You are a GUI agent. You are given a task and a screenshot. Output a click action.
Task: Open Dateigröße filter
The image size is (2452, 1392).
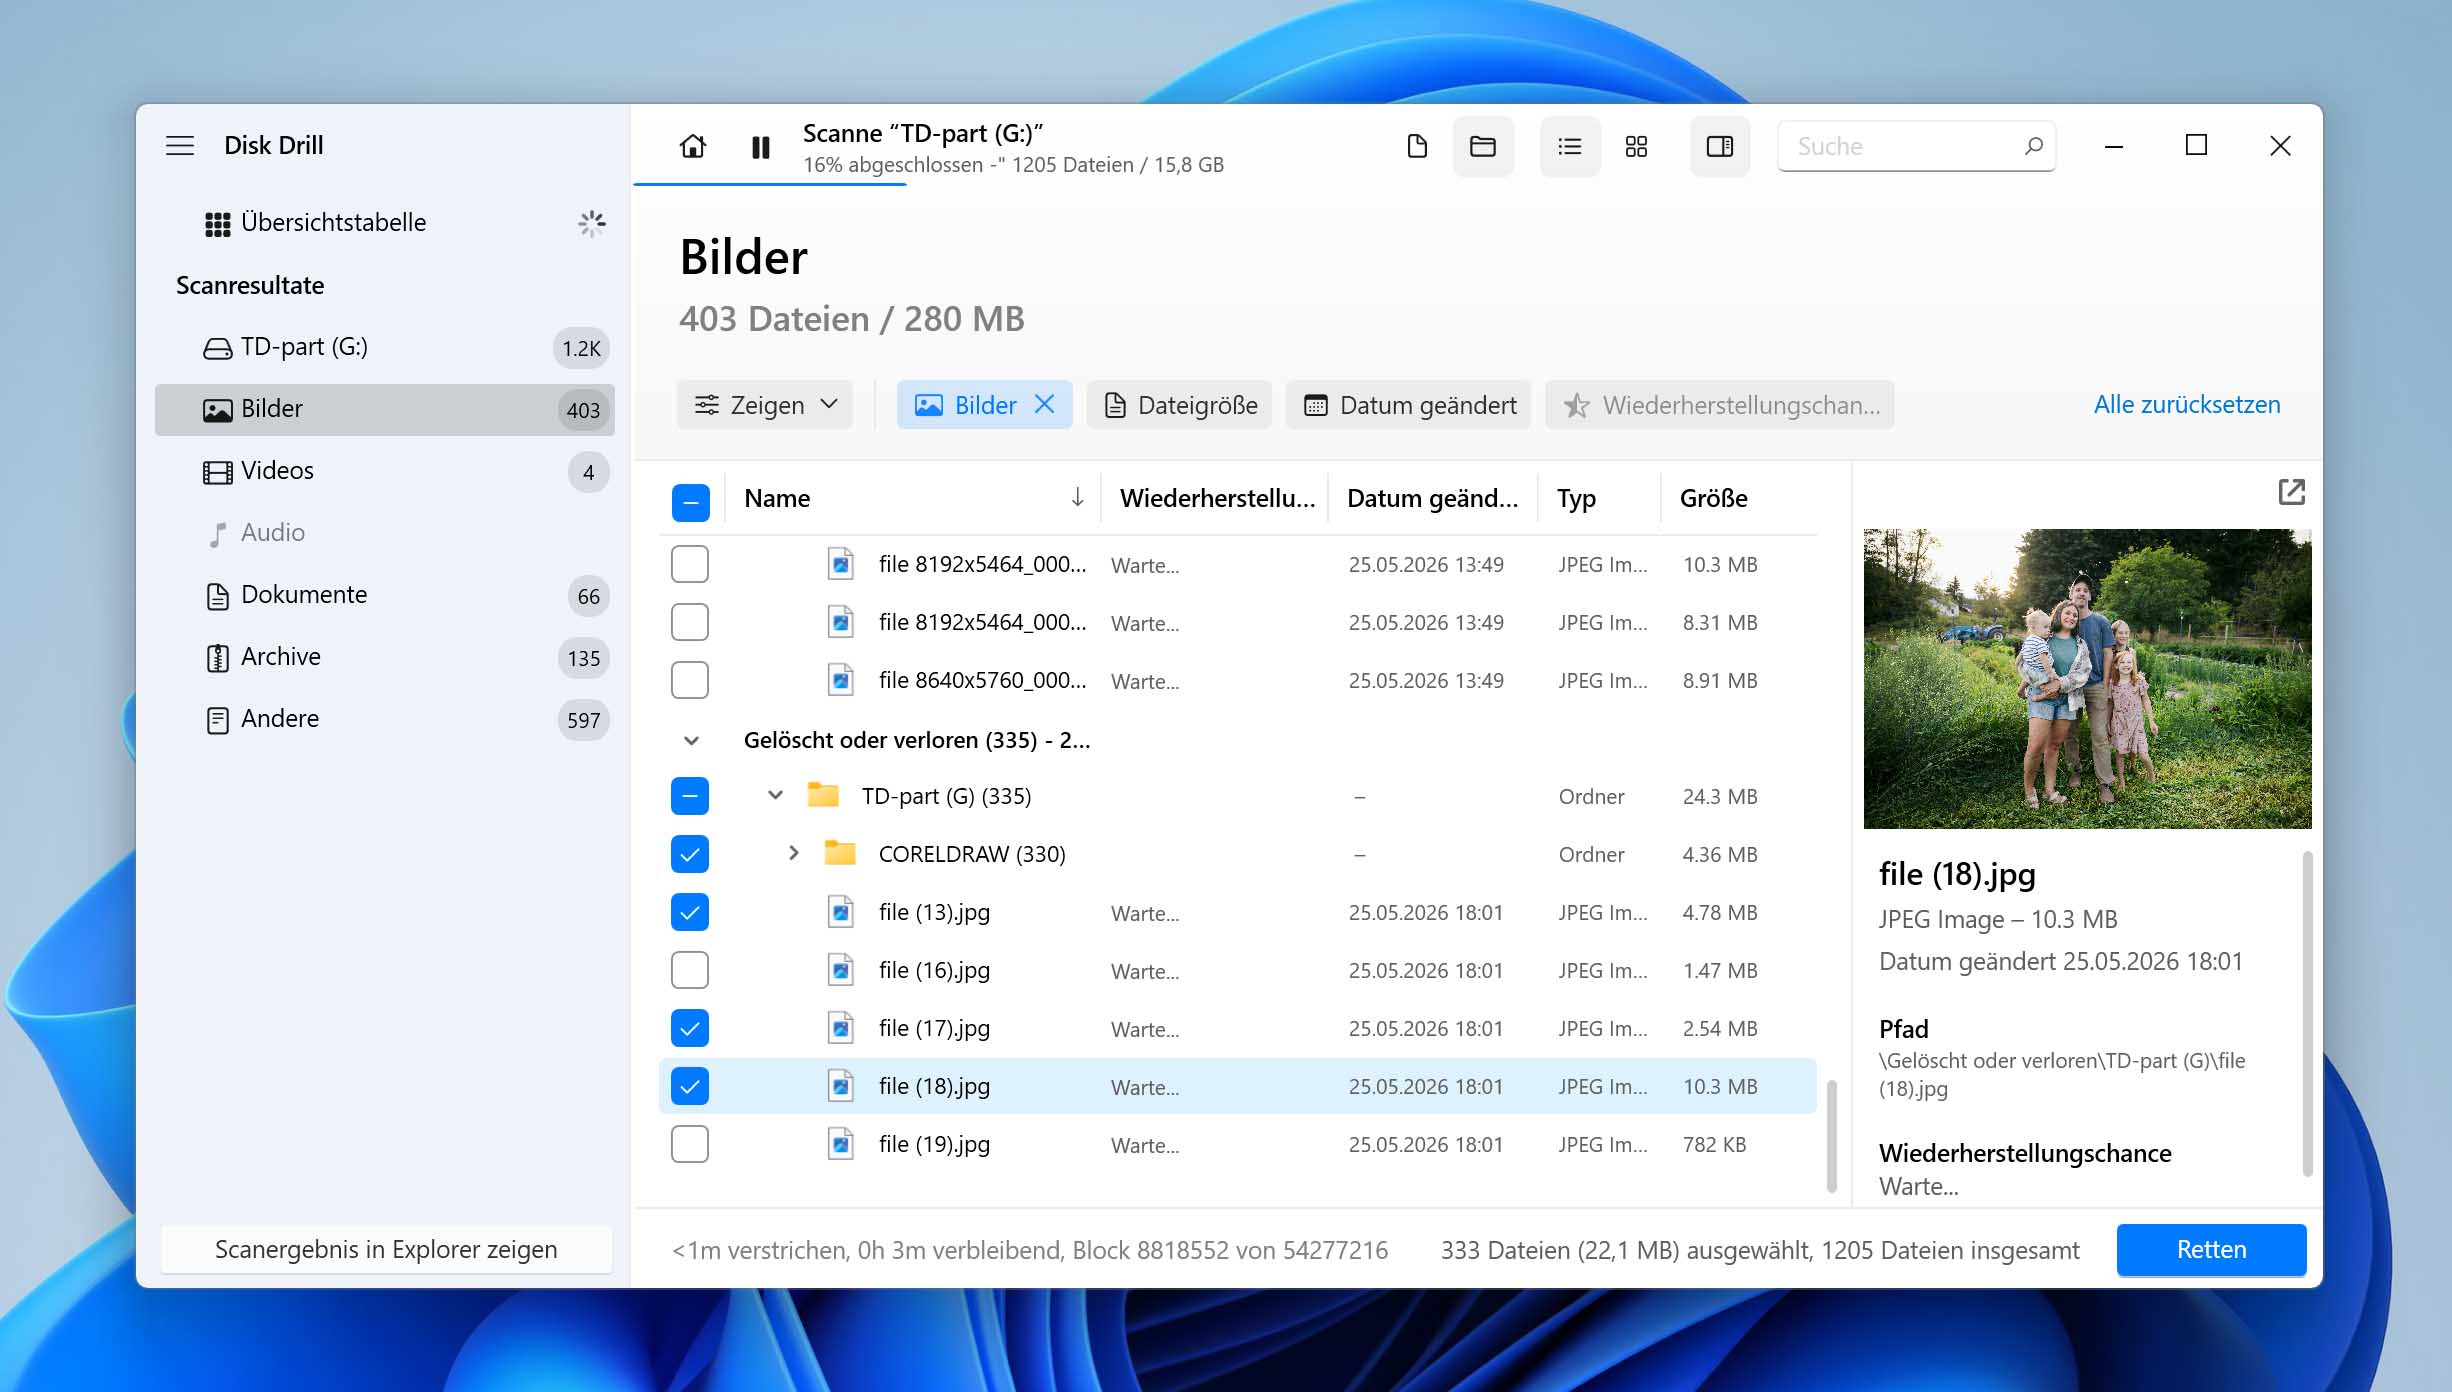pyautogui.click(x=1180, y=405)
